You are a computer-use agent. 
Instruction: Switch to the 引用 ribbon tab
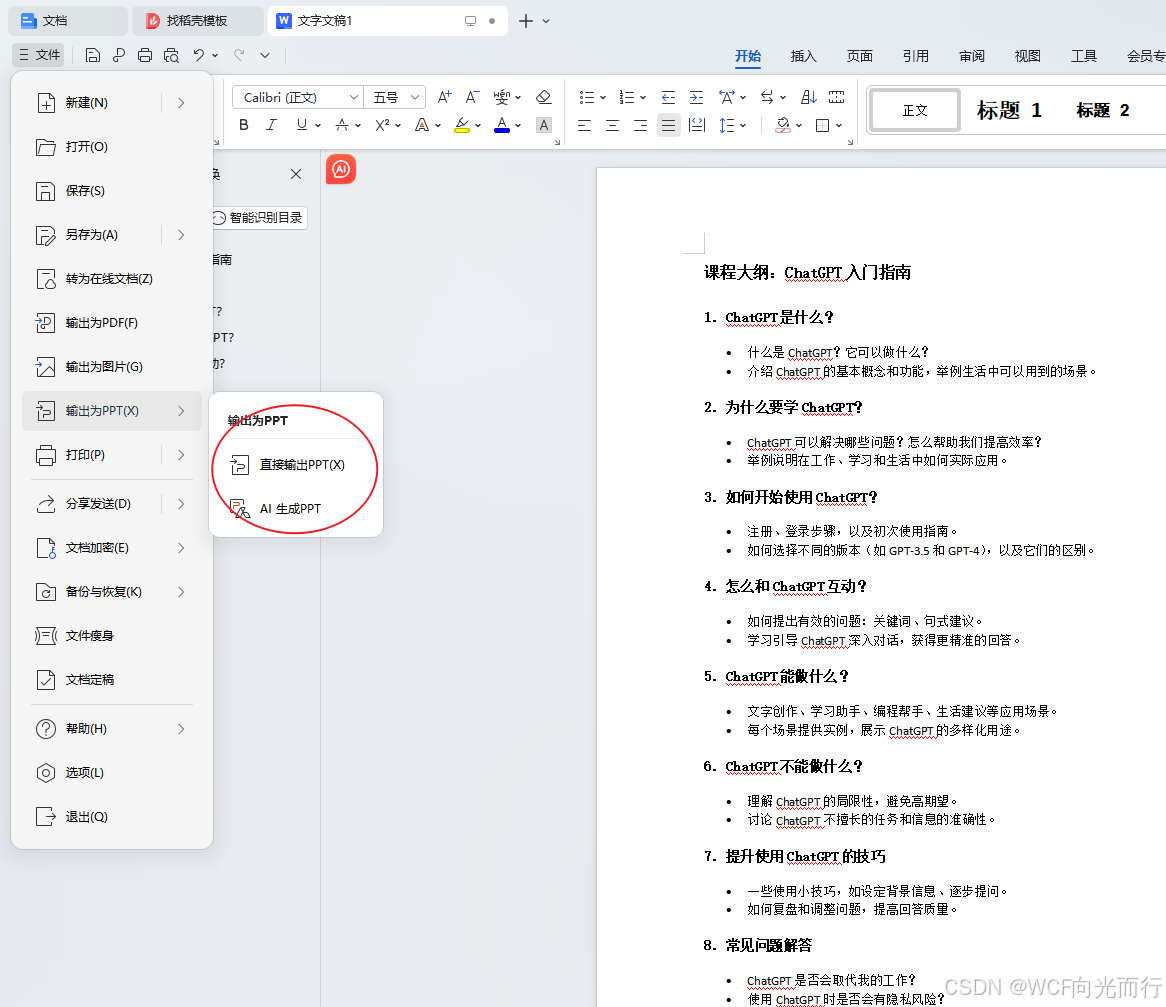915,56
